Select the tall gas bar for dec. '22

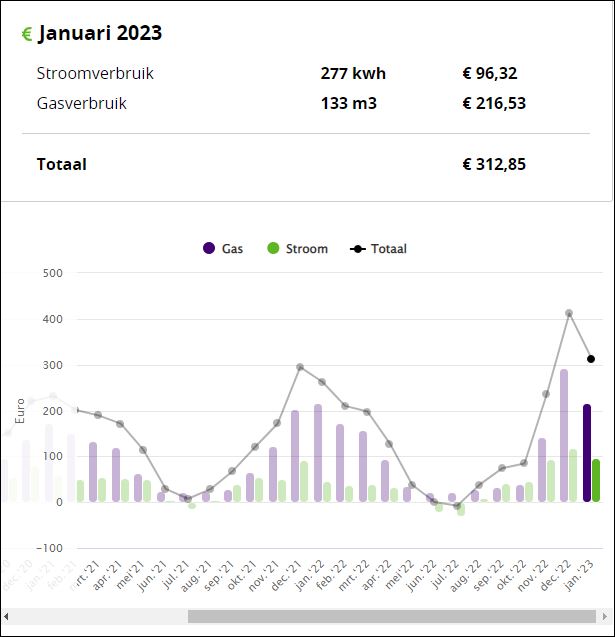tap(564, 435)
